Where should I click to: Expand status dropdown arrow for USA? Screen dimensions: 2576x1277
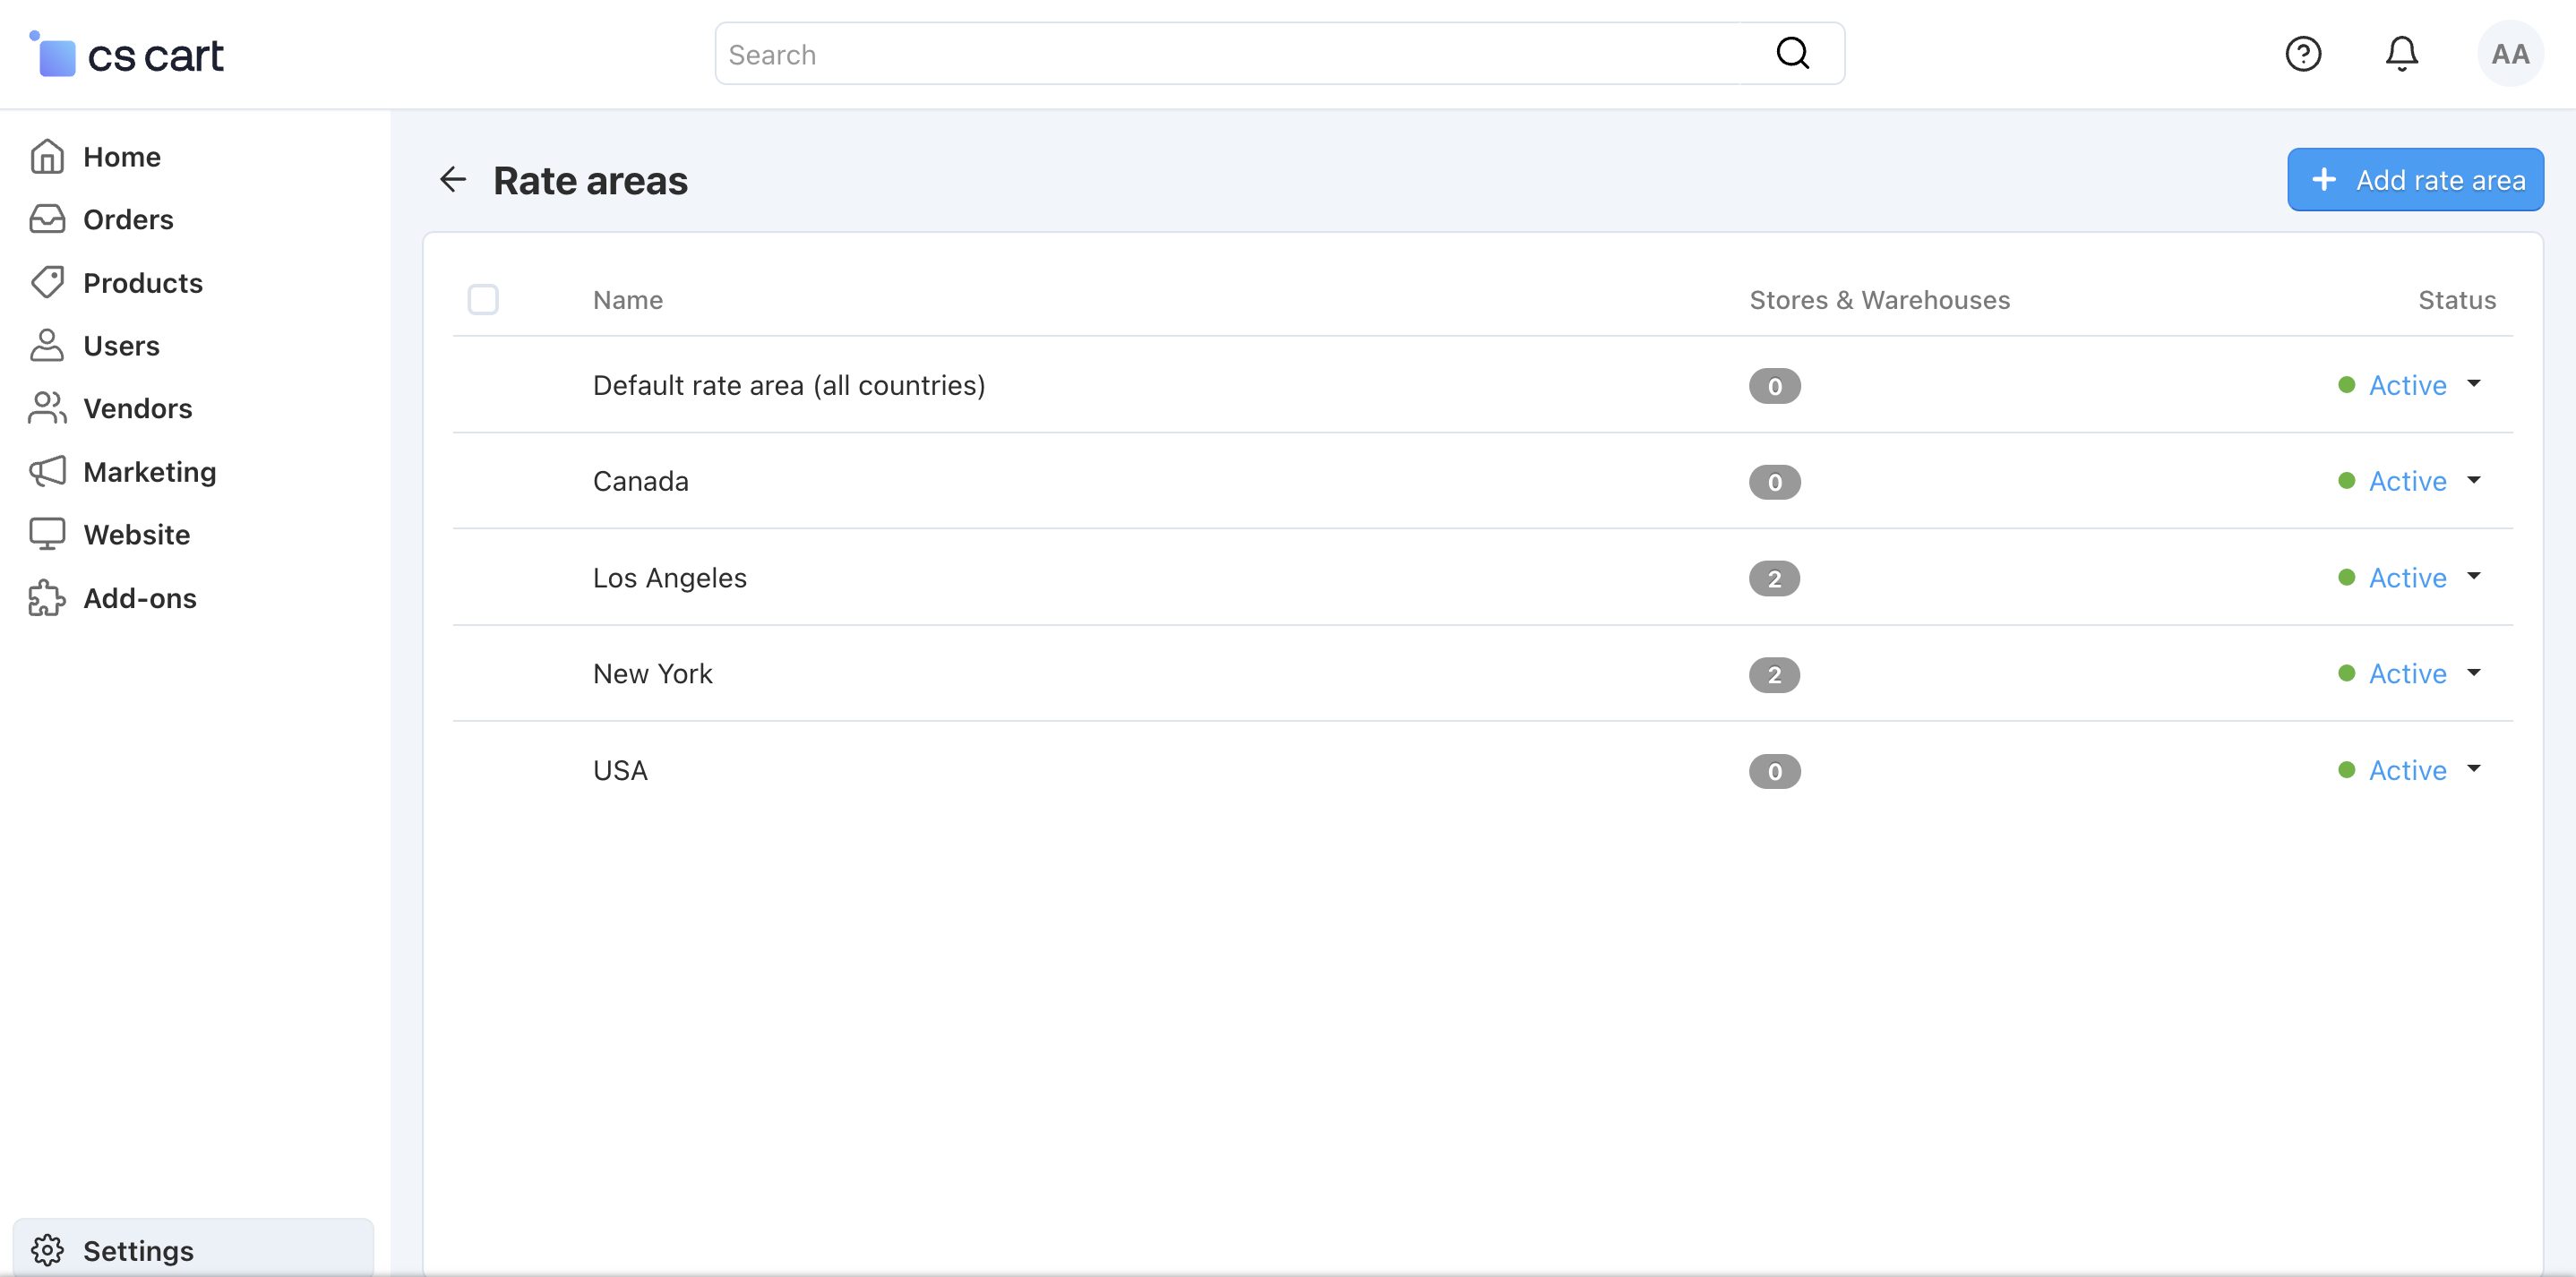pos(2474,770)
